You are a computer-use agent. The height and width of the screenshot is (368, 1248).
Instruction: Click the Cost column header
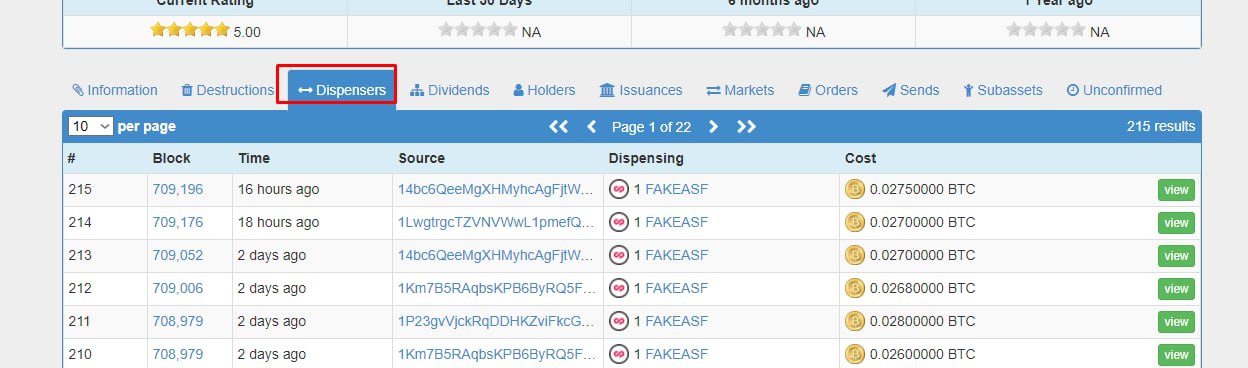861,158
